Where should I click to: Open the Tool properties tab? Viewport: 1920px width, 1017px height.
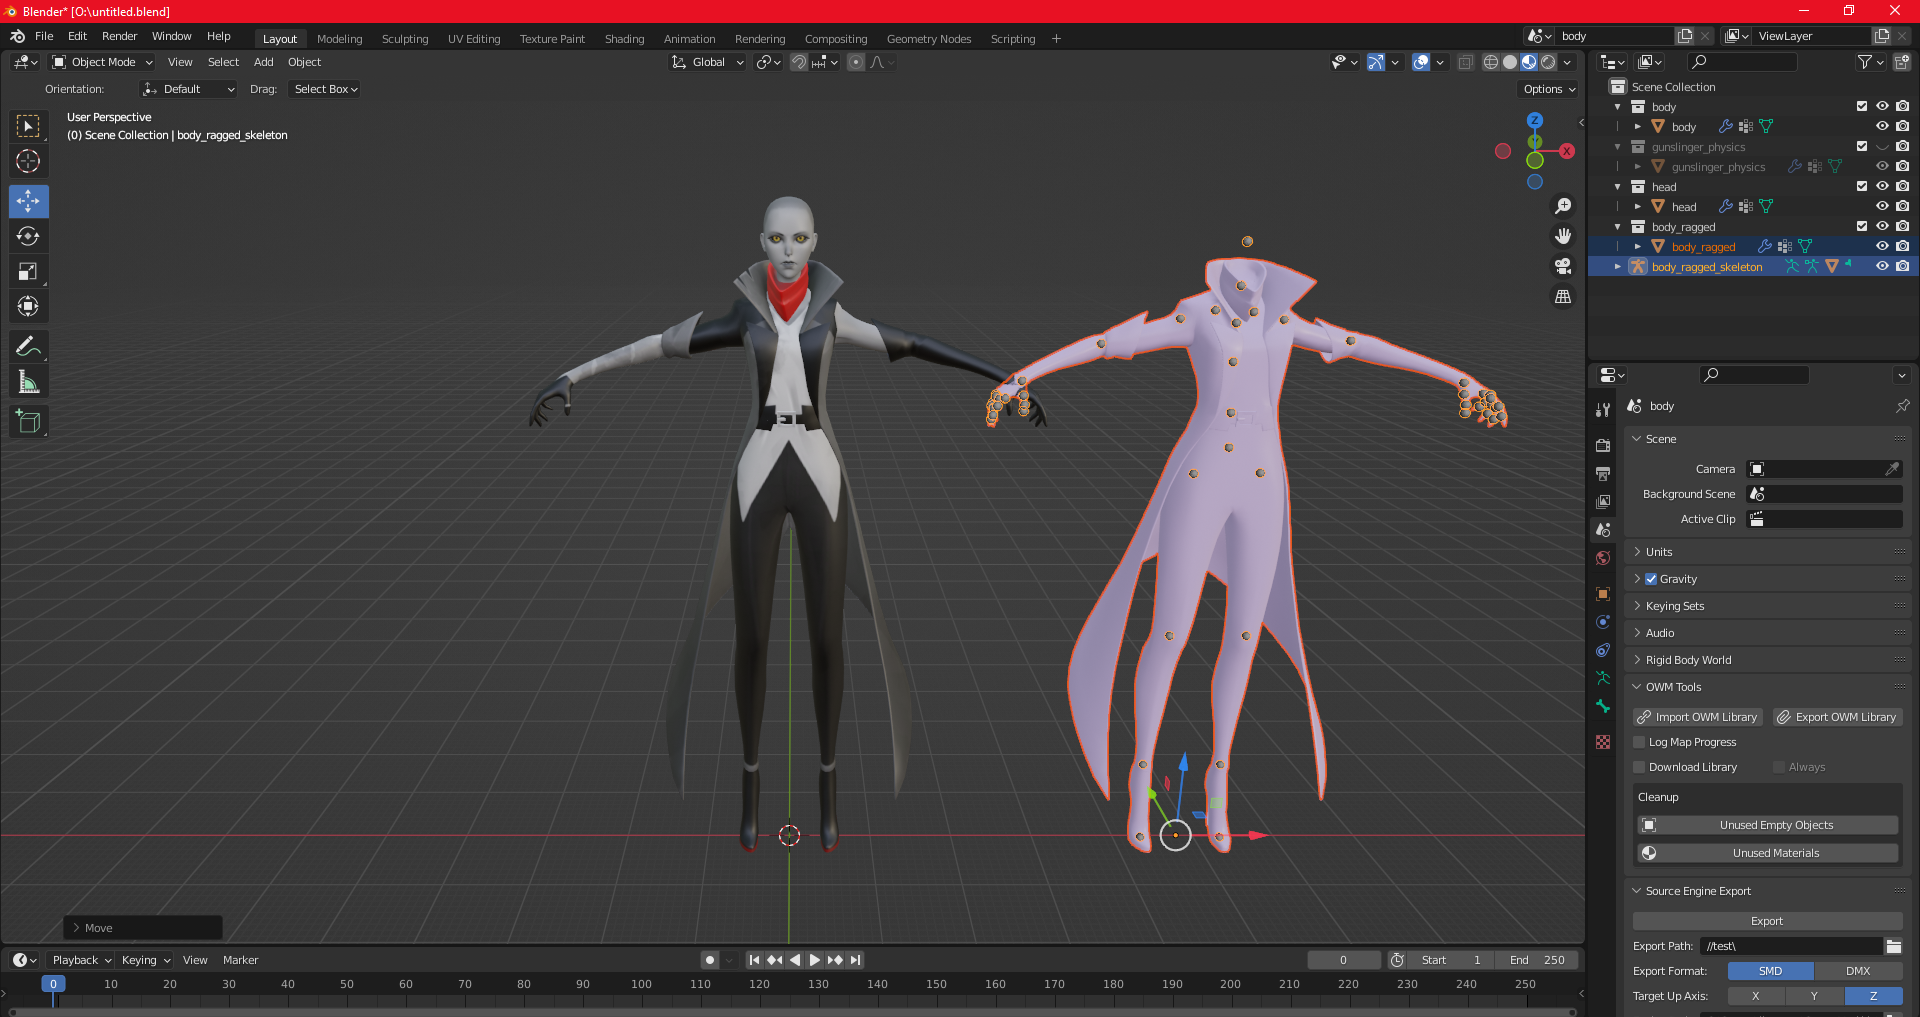1603,410
